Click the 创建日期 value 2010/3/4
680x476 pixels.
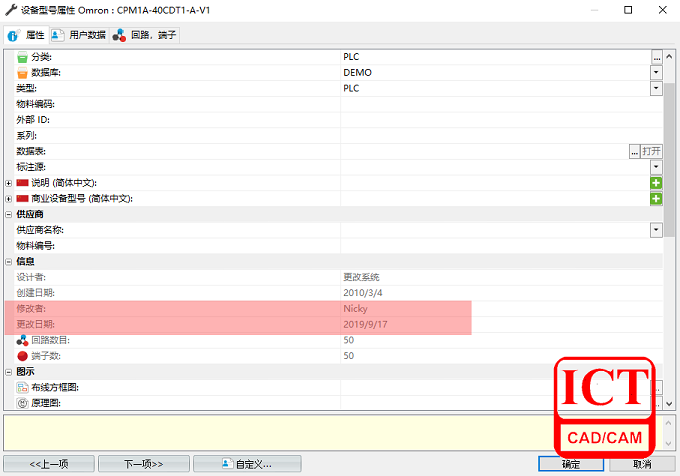click(x=363, y=293)
